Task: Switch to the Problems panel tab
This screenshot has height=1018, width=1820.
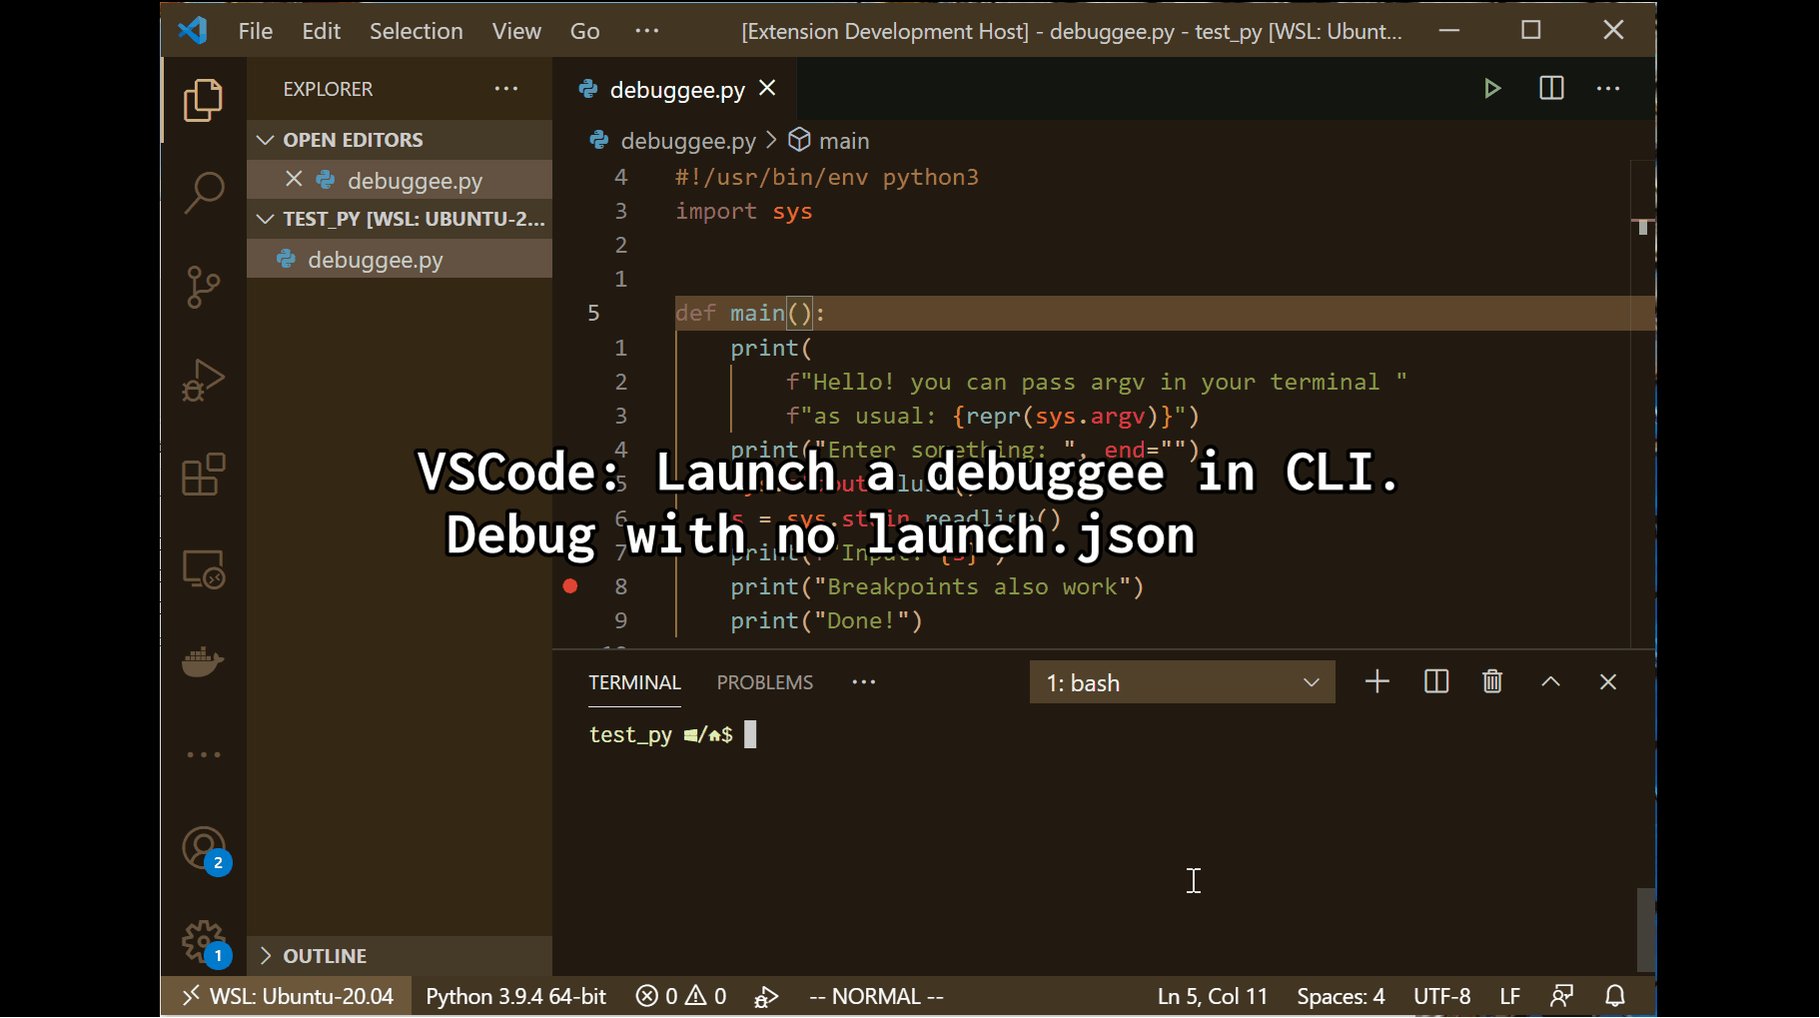Action: pyautogui.click(x=765, y=682)
